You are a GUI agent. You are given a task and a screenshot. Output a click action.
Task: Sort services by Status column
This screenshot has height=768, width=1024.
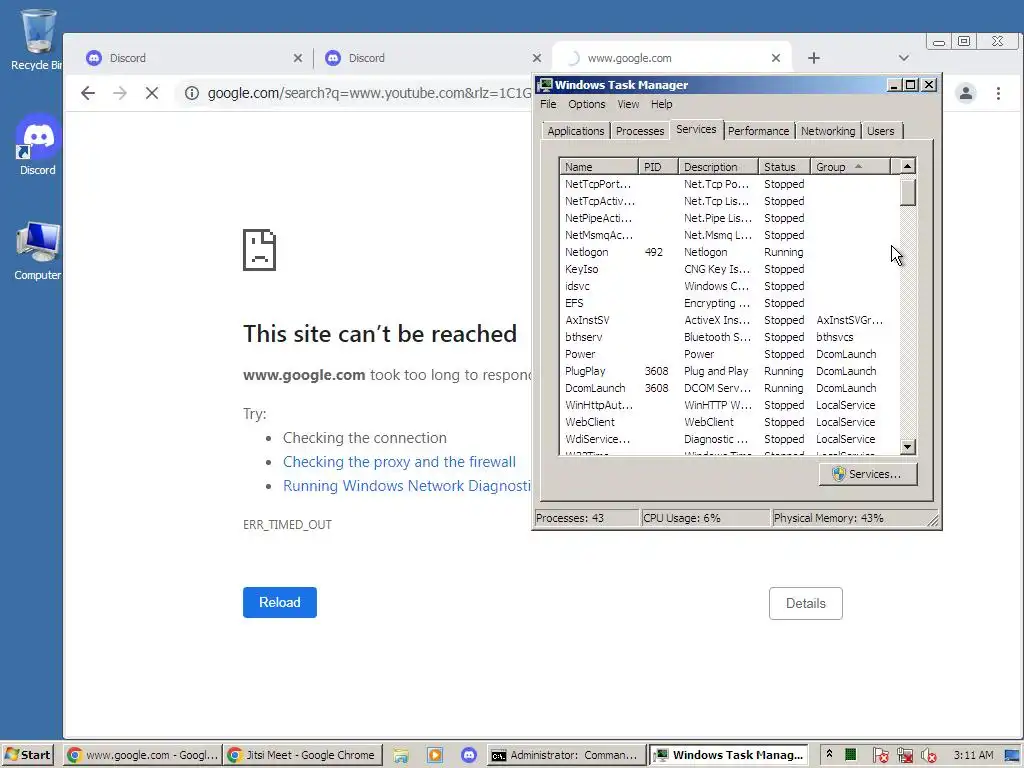[784, 167]
